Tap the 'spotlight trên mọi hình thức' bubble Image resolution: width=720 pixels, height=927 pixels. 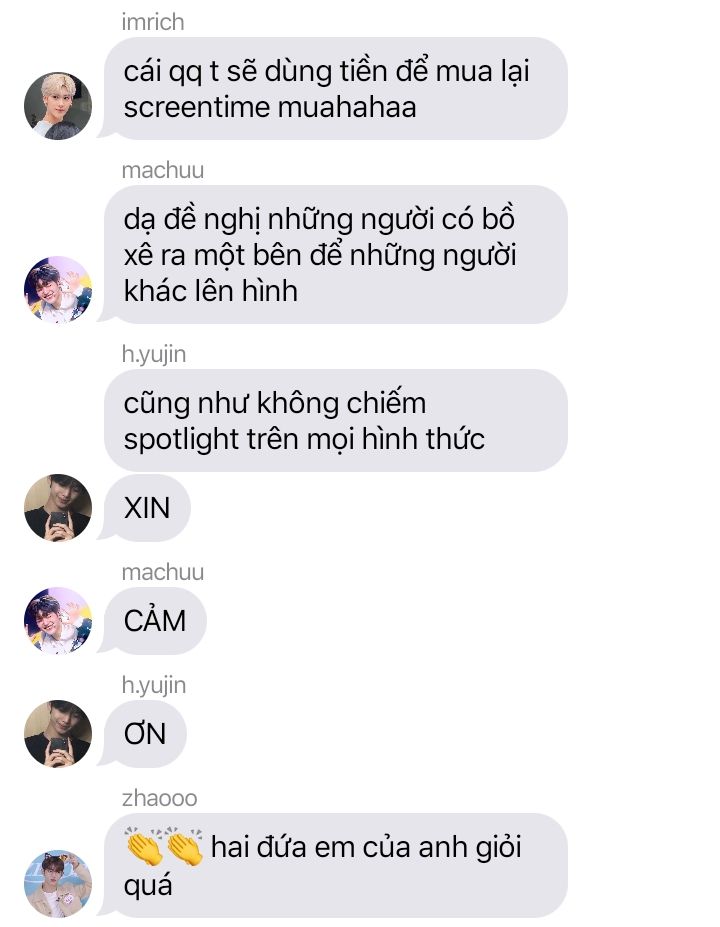(335, 420)
